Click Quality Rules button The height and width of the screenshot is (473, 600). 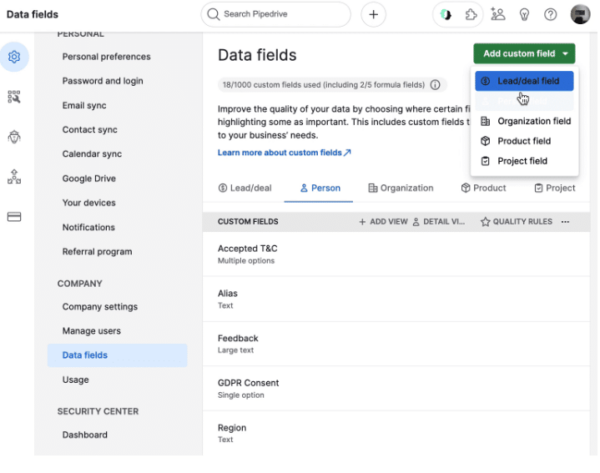pyautogui.click(x=517, y=222)
